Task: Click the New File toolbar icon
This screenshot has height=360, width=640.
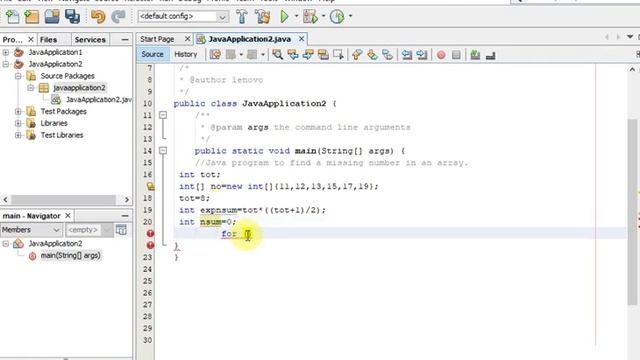Action: click(x=12, y=16)
